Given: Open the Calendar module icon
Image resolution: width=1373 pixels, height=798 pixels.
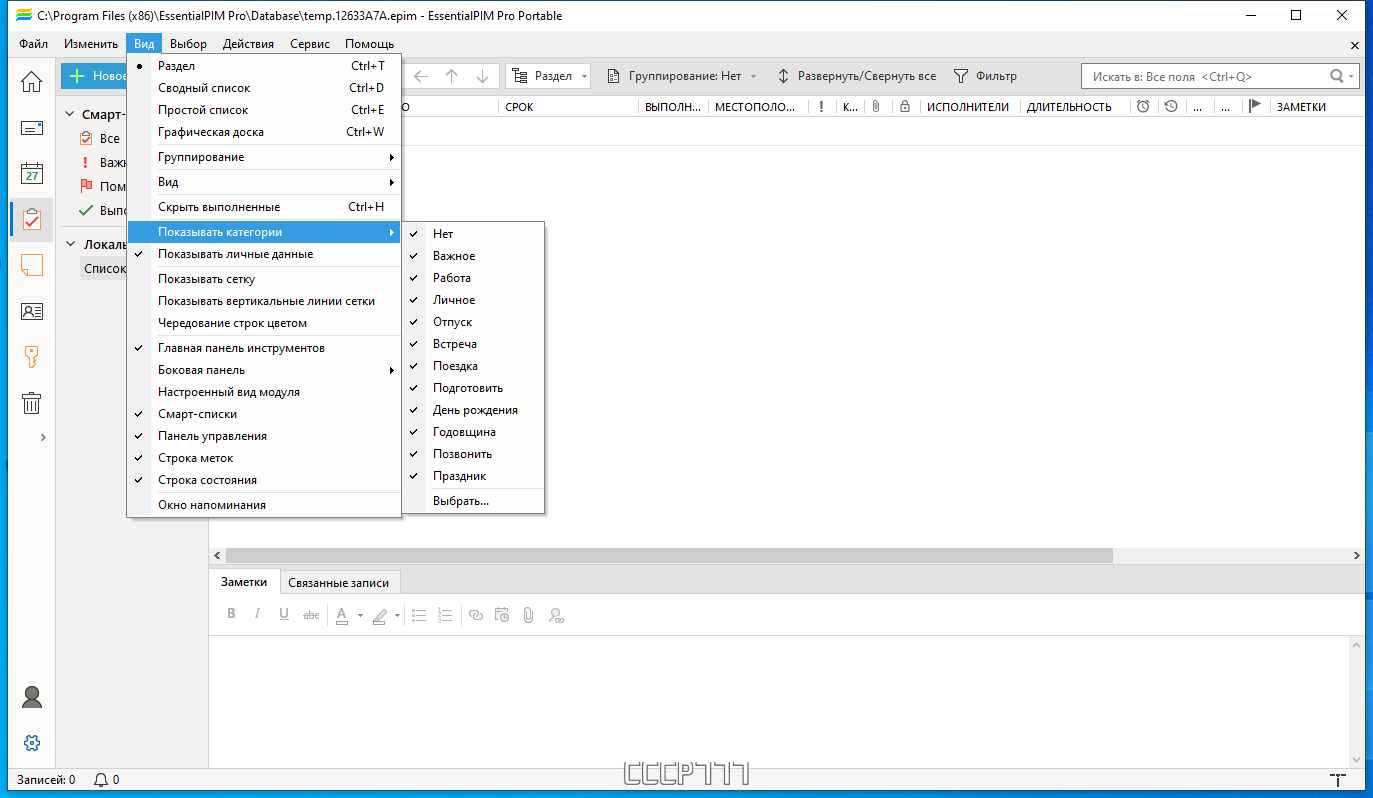Looking at the screenshot, I should click(32, 173).
